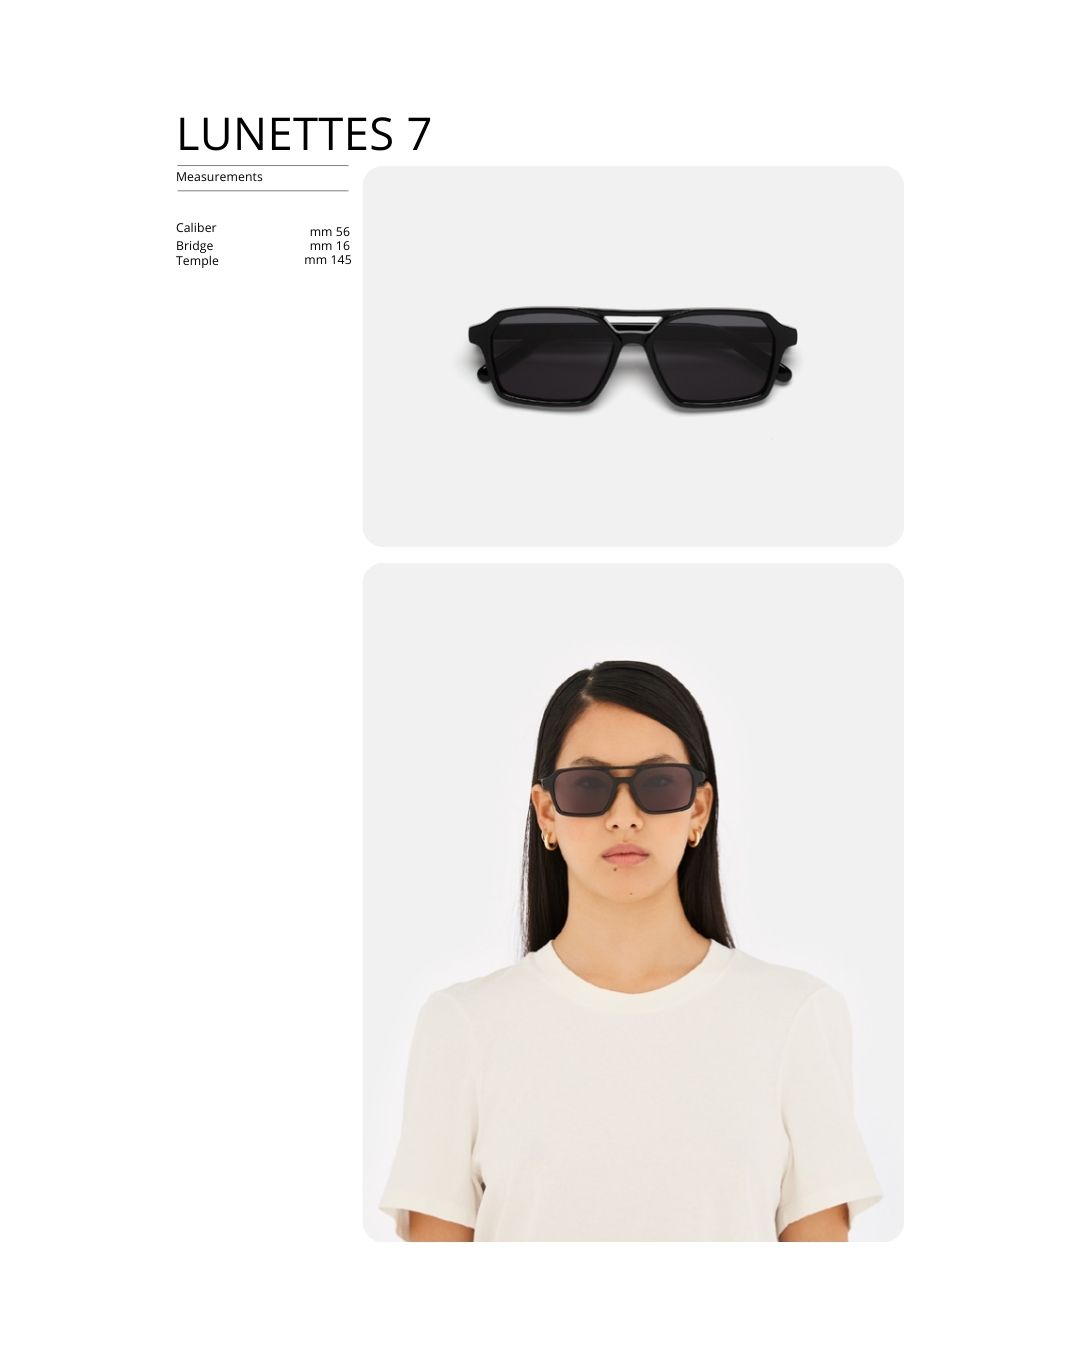Open the black sunglasses product image
This screenshot has width=1080, height=1350.
tap(633, 356)
